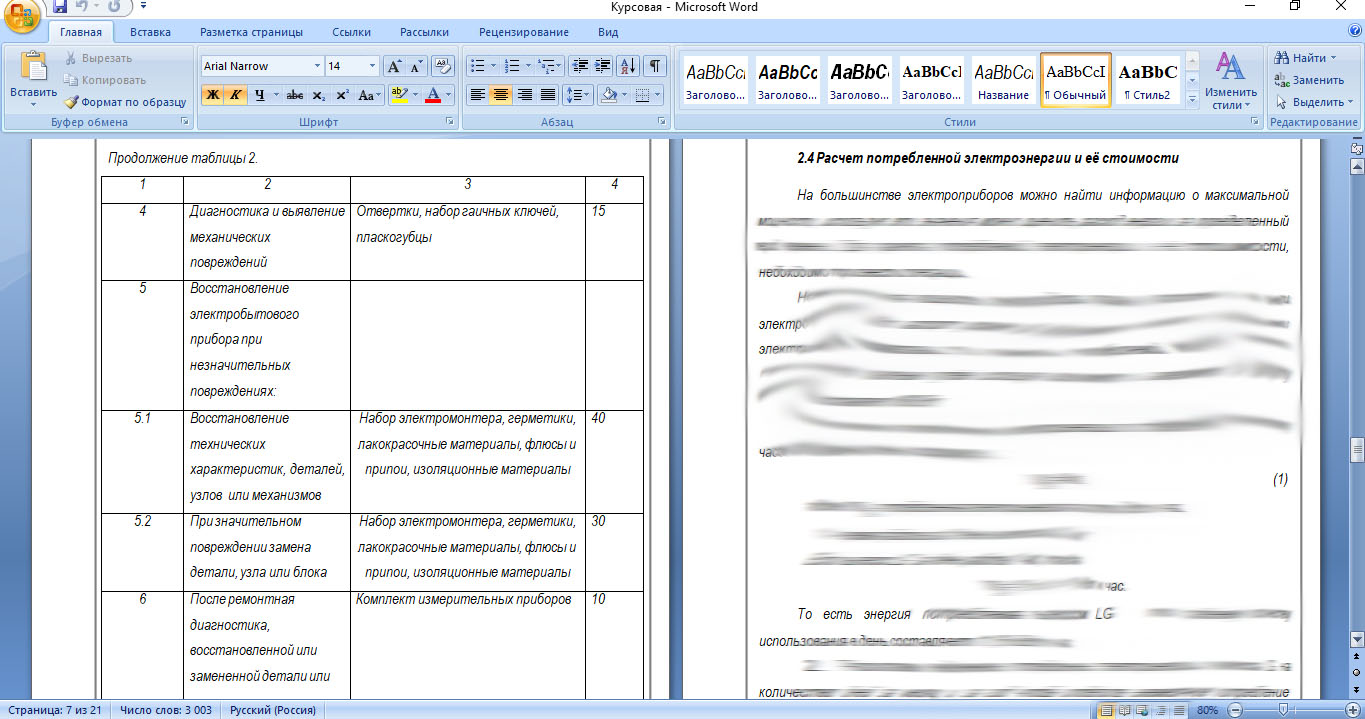Click the Заменить button
This screenshot has width=1365, height=719.
tap(1310, 80)
